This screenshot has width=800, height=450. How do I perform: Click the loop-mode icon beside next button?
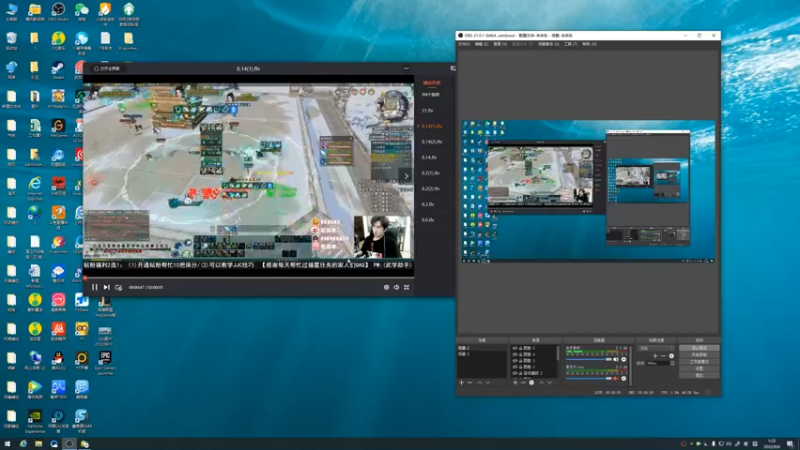click(118, 288)
